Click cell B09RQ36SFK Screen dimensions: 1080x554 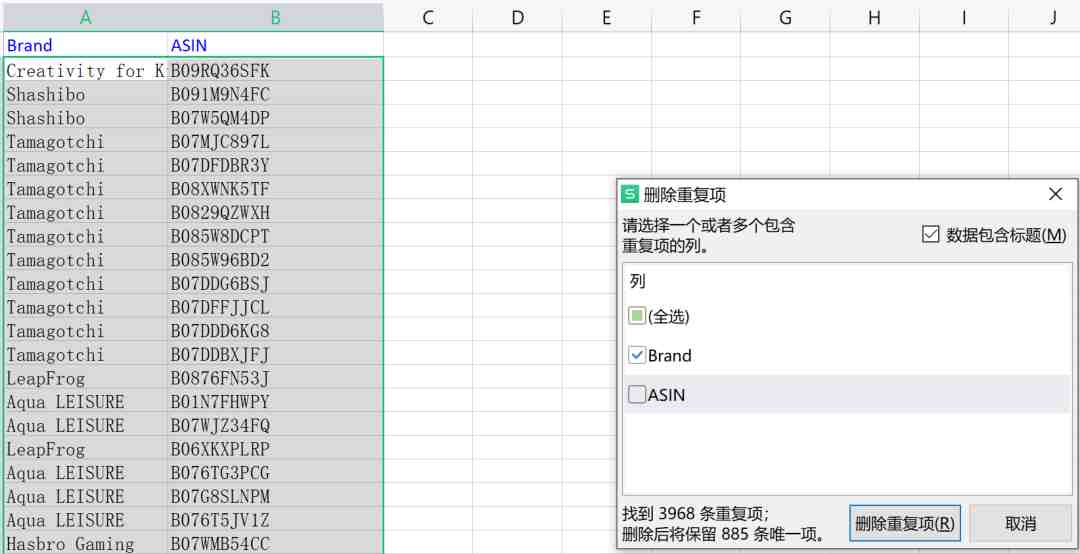pos(276,70)
